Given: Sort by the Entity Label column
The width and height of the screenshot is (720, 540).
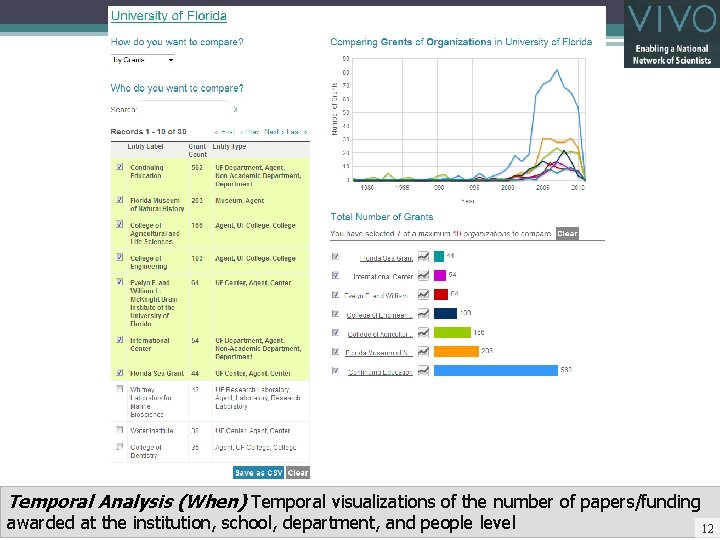Looking at the screenshot, I should pos(146,146).
